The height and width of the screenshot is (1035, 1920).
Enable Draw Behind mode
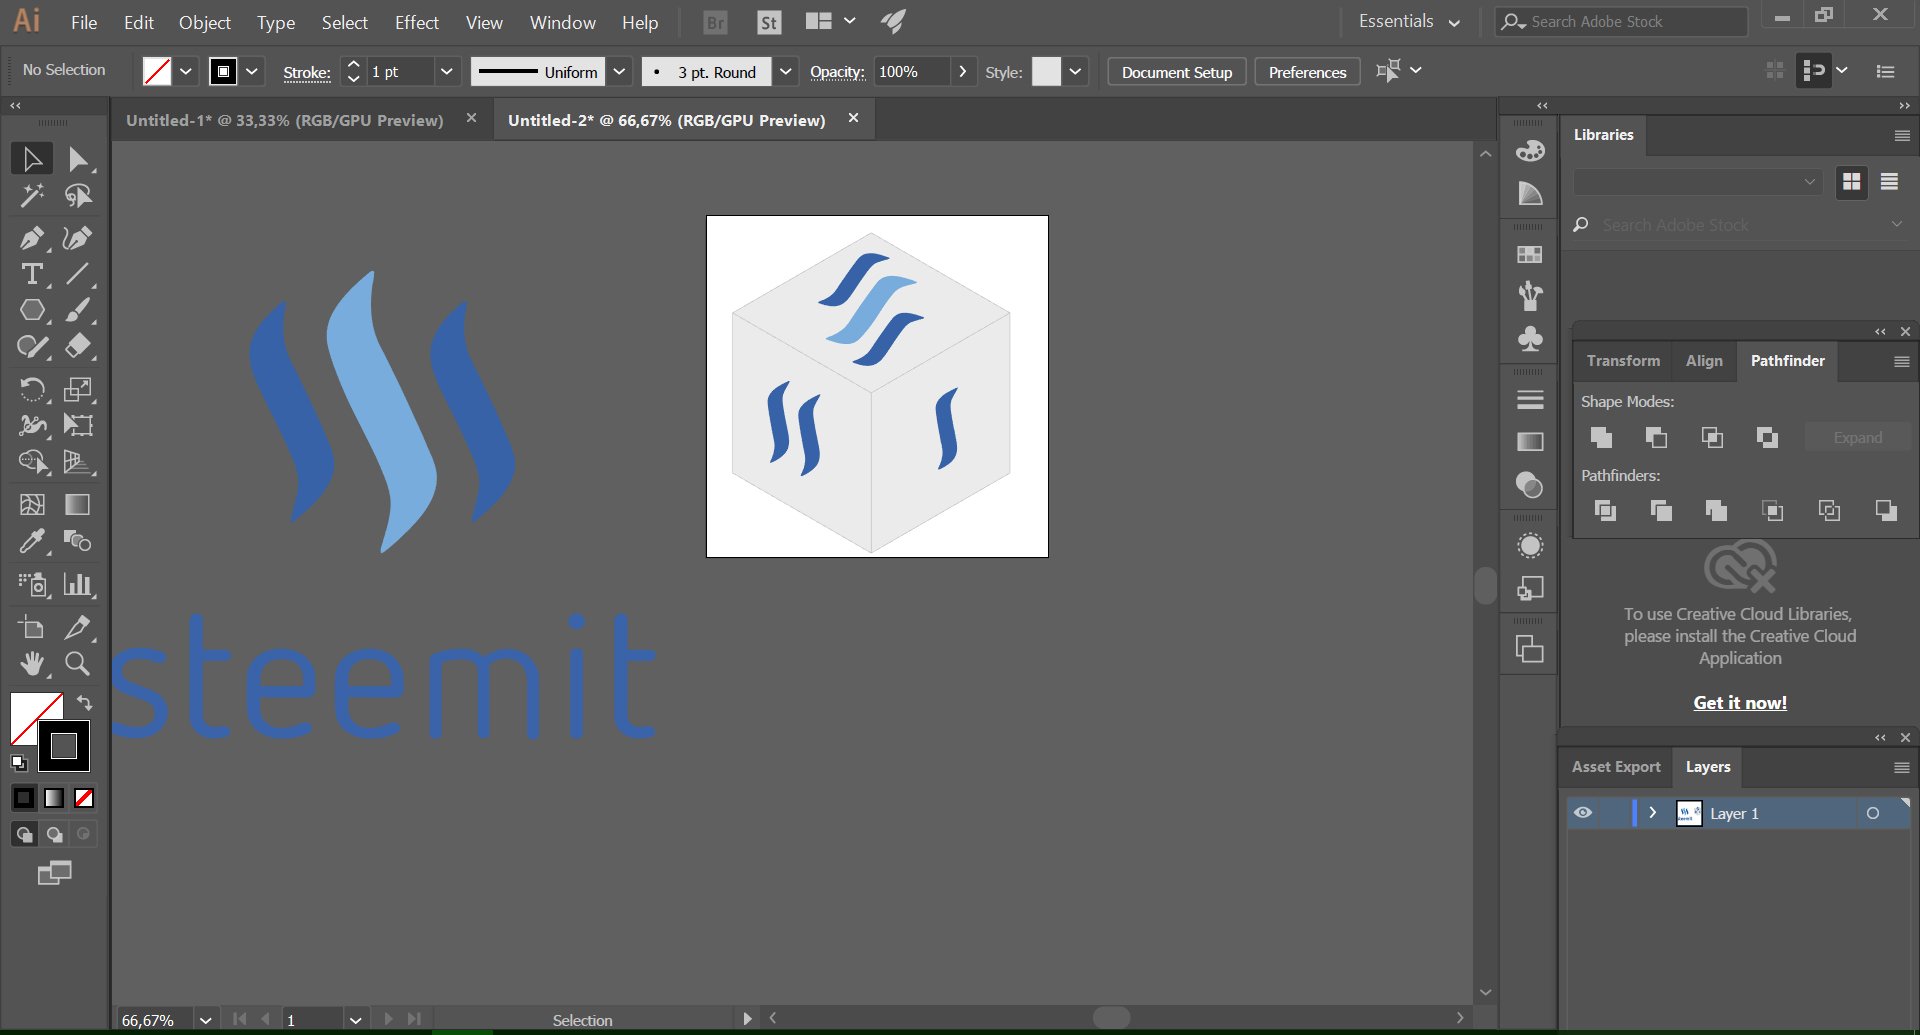(54, 834)
